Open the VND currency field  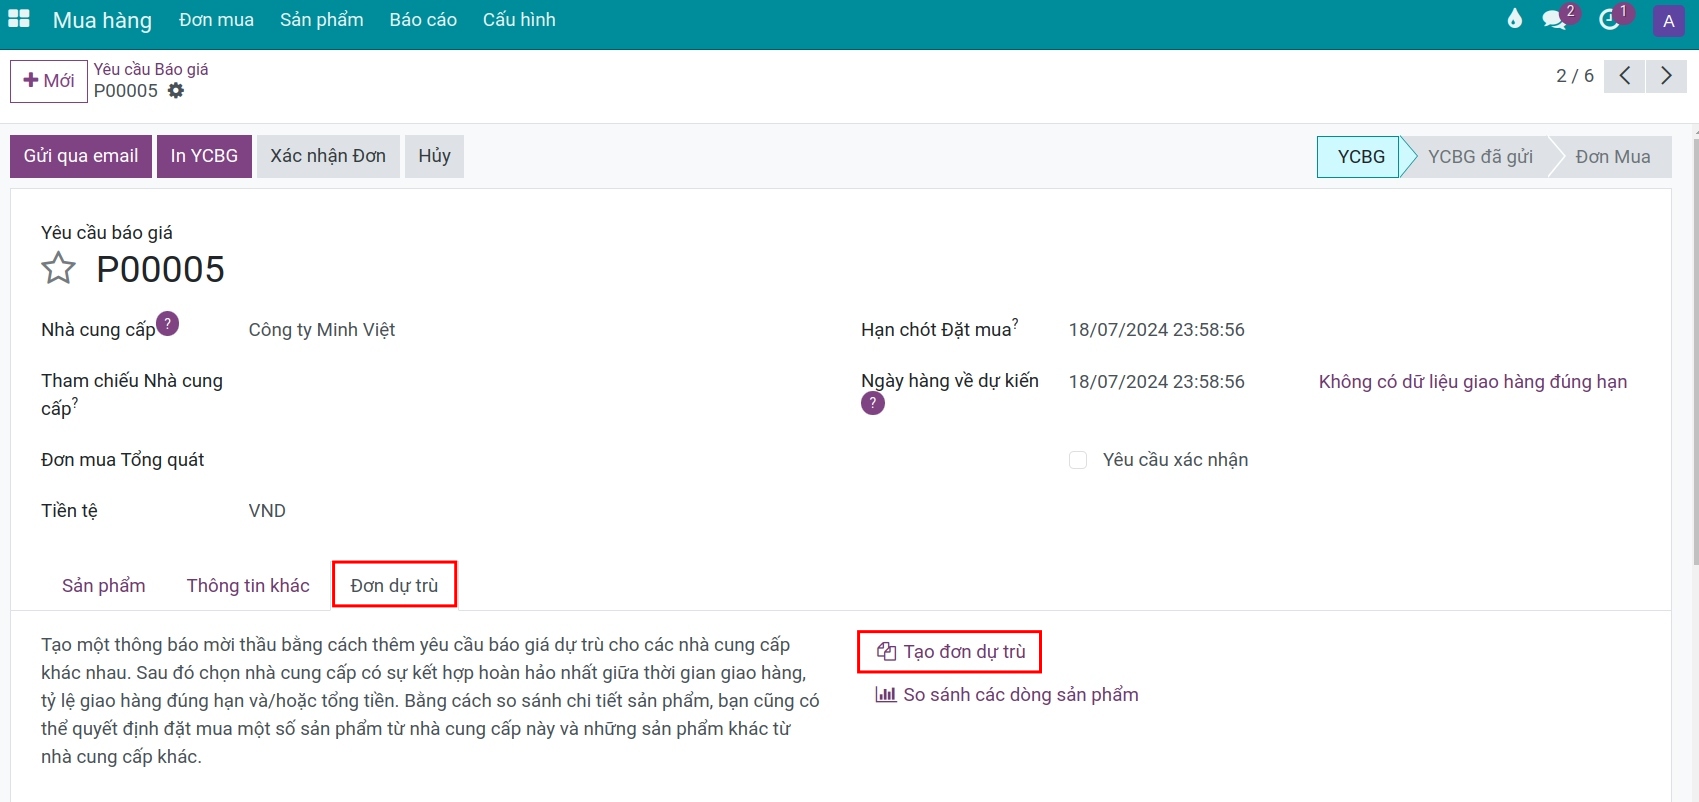click(267, 511)
